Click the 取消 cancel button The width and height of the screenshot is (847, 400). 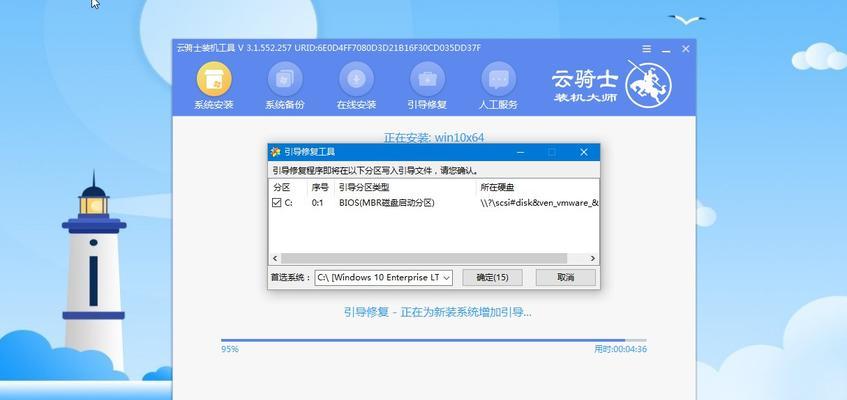[x=566, y=277]
